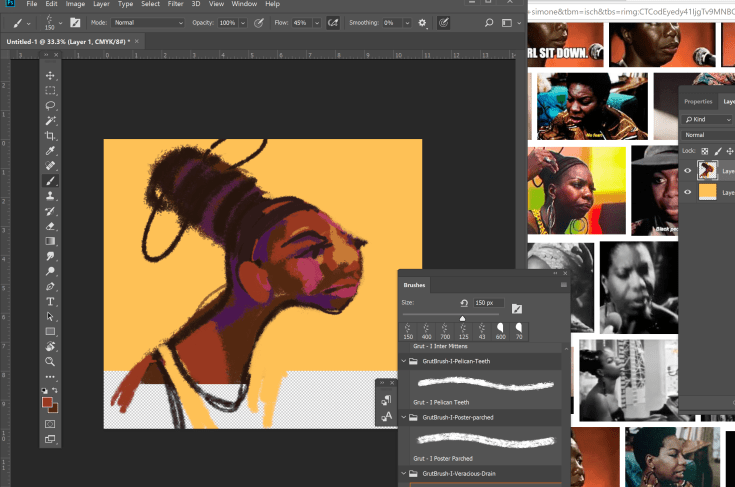The height and width of the screenshot is (487, 735).
Task: Collapse the GrutBrush-I-Pelican-Teeth folder
Action: coord(404,361)
